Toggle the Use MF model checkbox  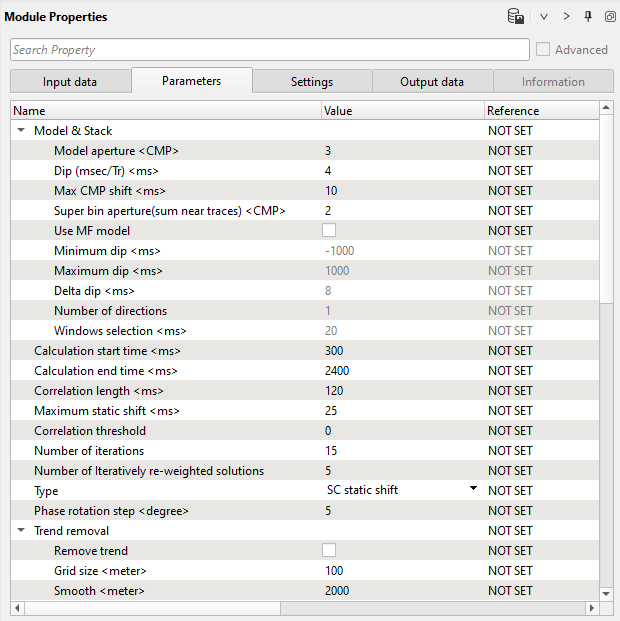(329, 231)
